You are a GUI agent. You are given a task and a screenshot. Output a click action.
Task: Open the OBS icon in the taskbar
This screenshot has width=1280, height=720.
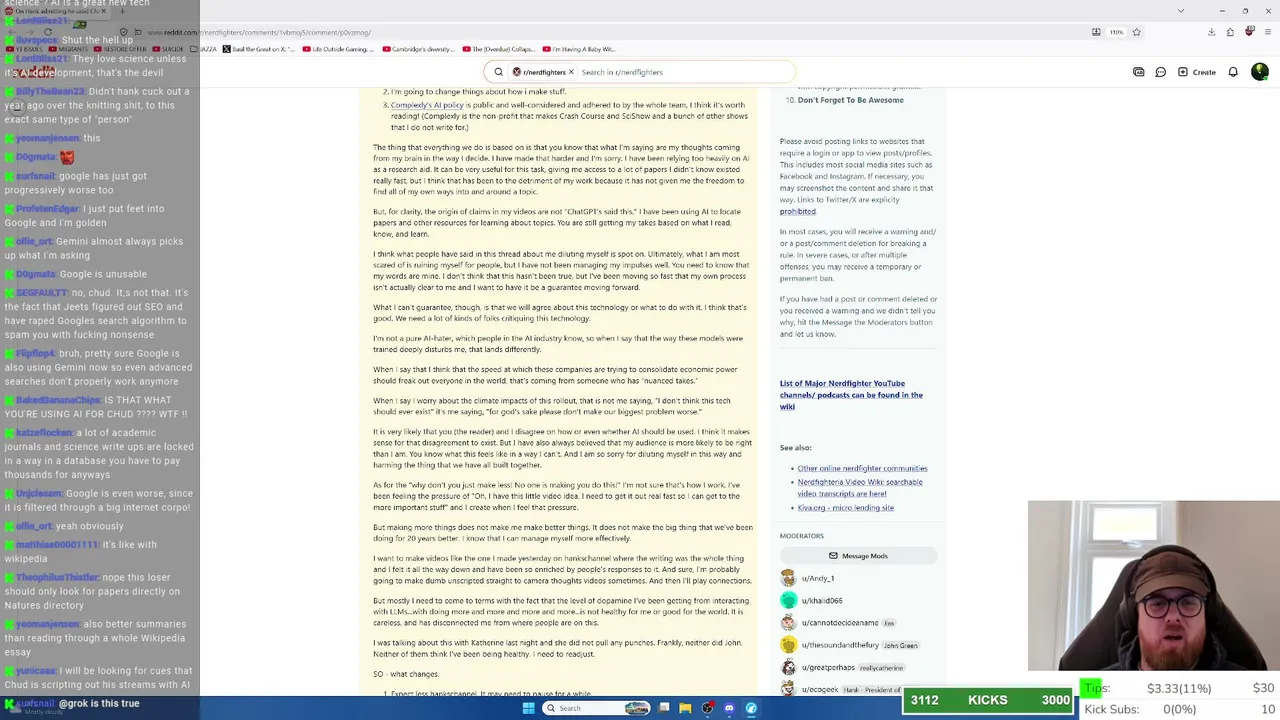click(707, 708)
